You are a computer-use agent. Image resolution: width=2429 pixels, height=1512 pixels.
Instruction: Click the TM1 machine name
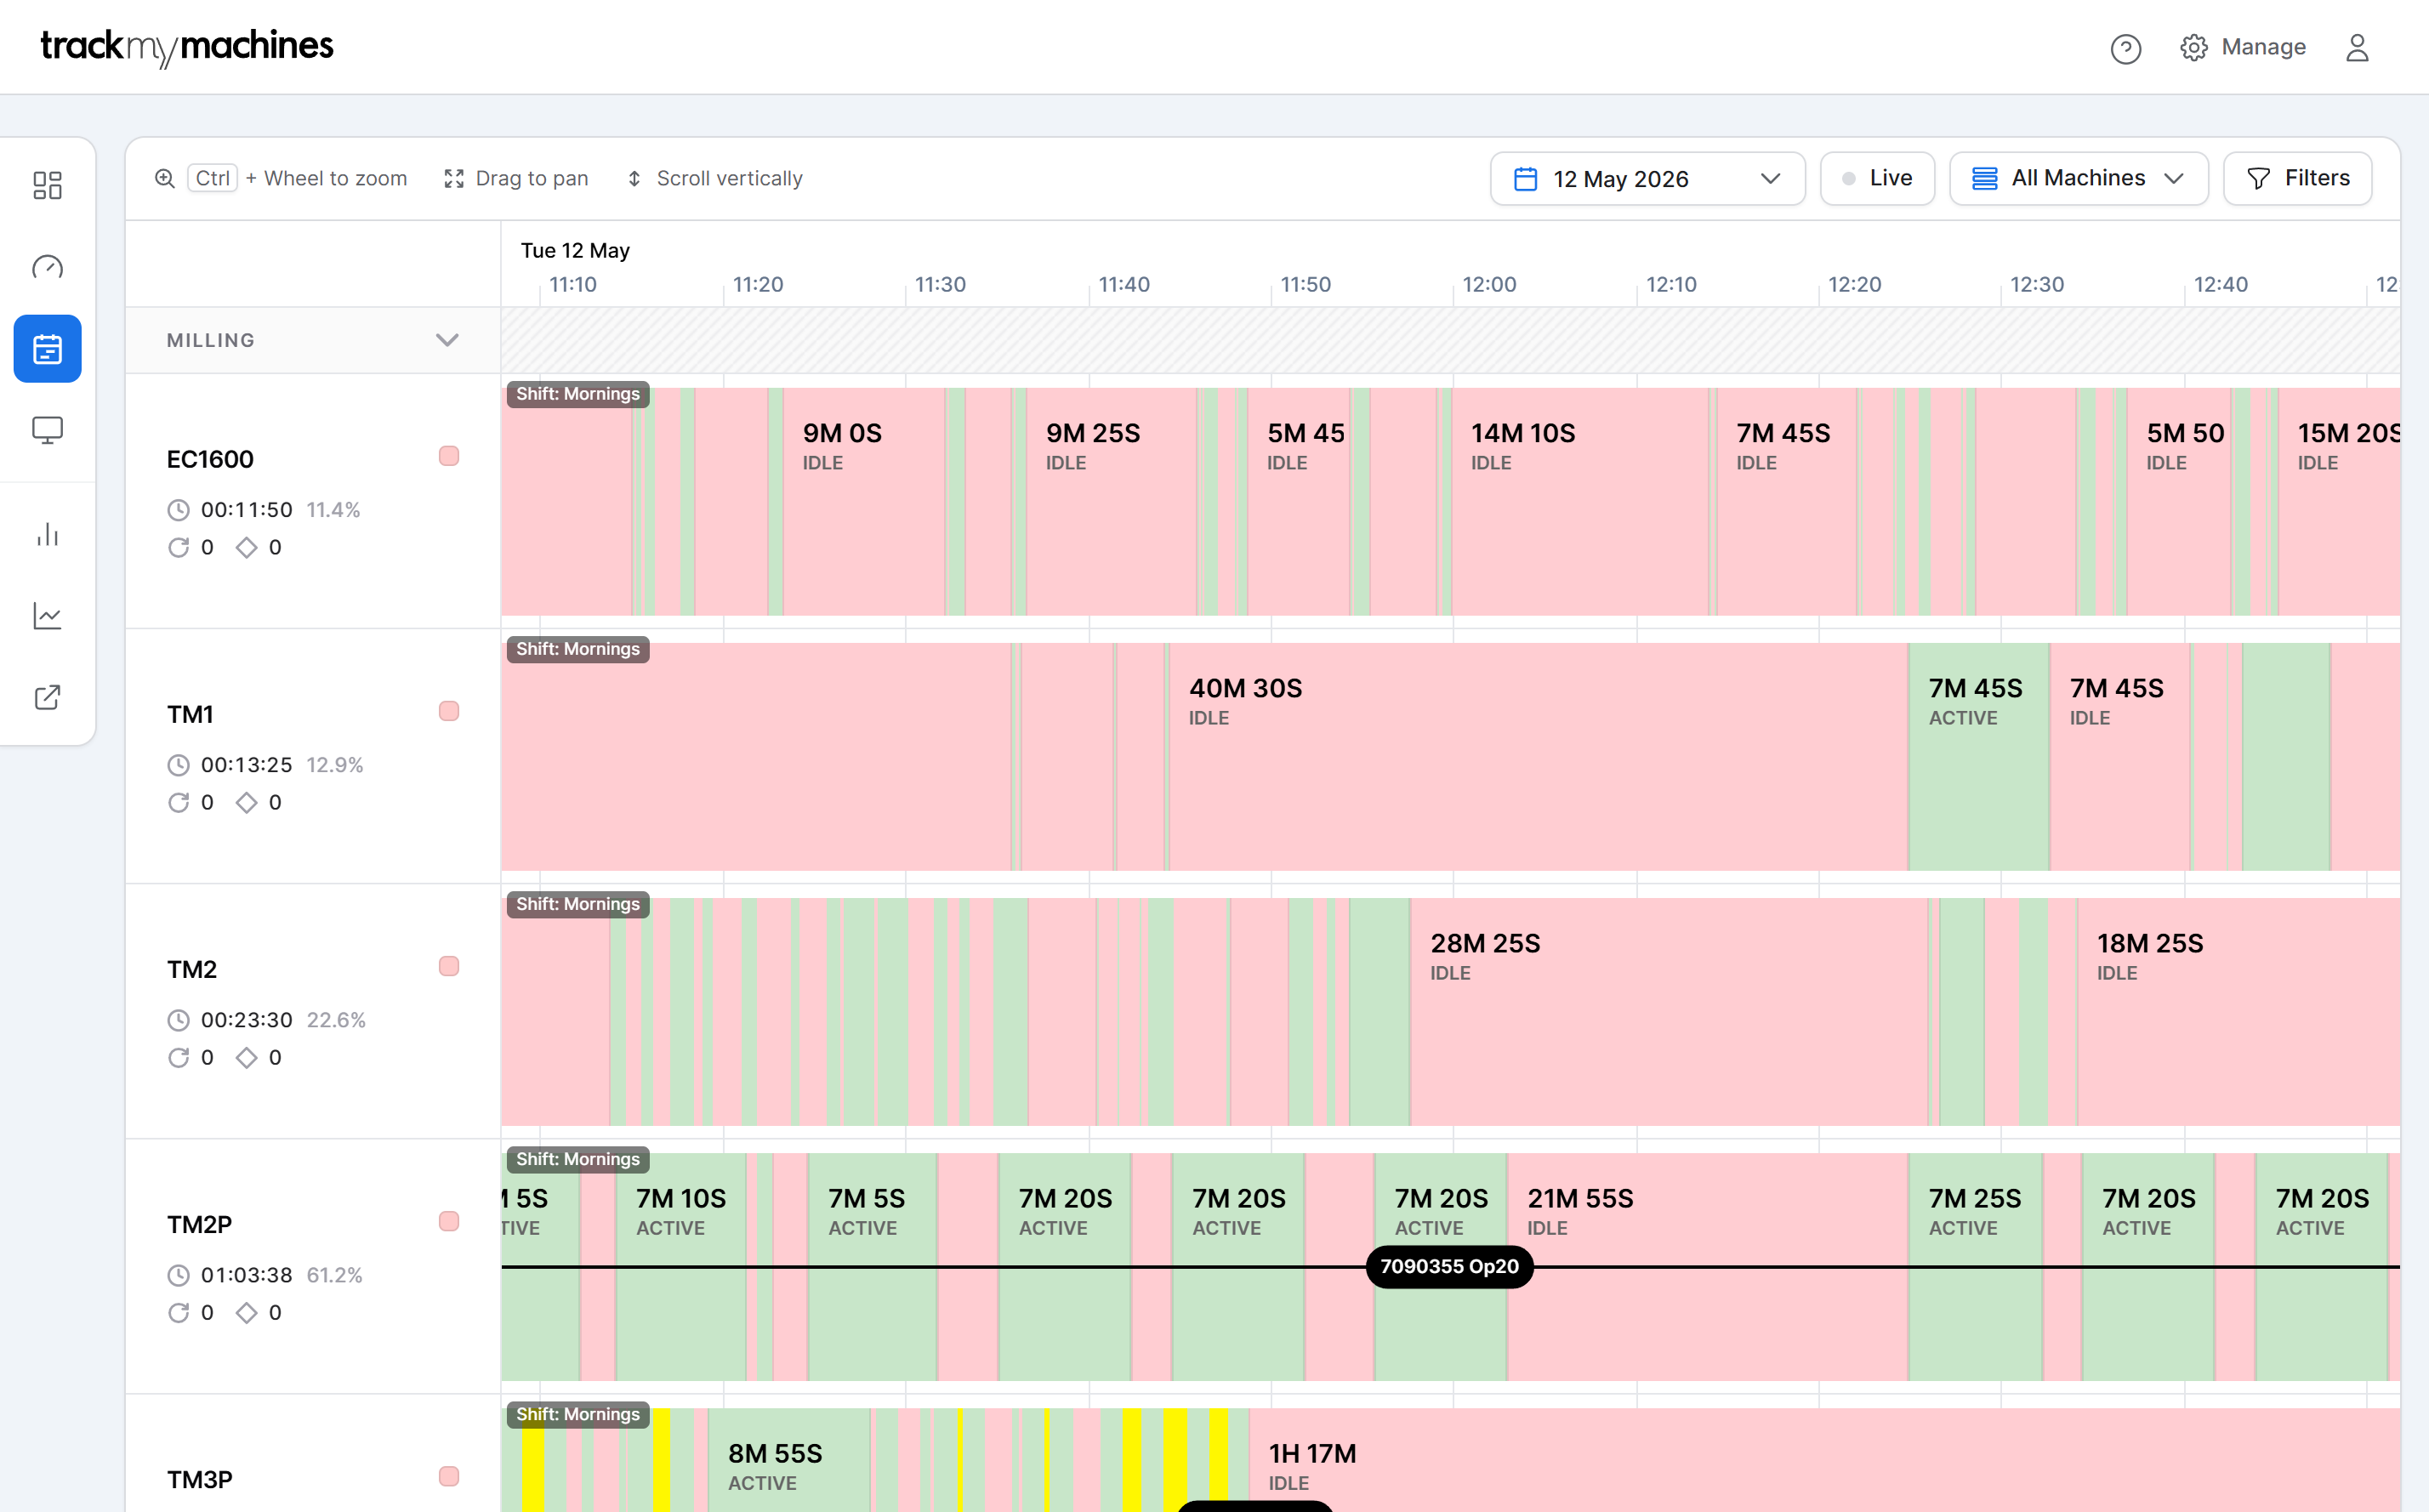(x=190, y=714)
